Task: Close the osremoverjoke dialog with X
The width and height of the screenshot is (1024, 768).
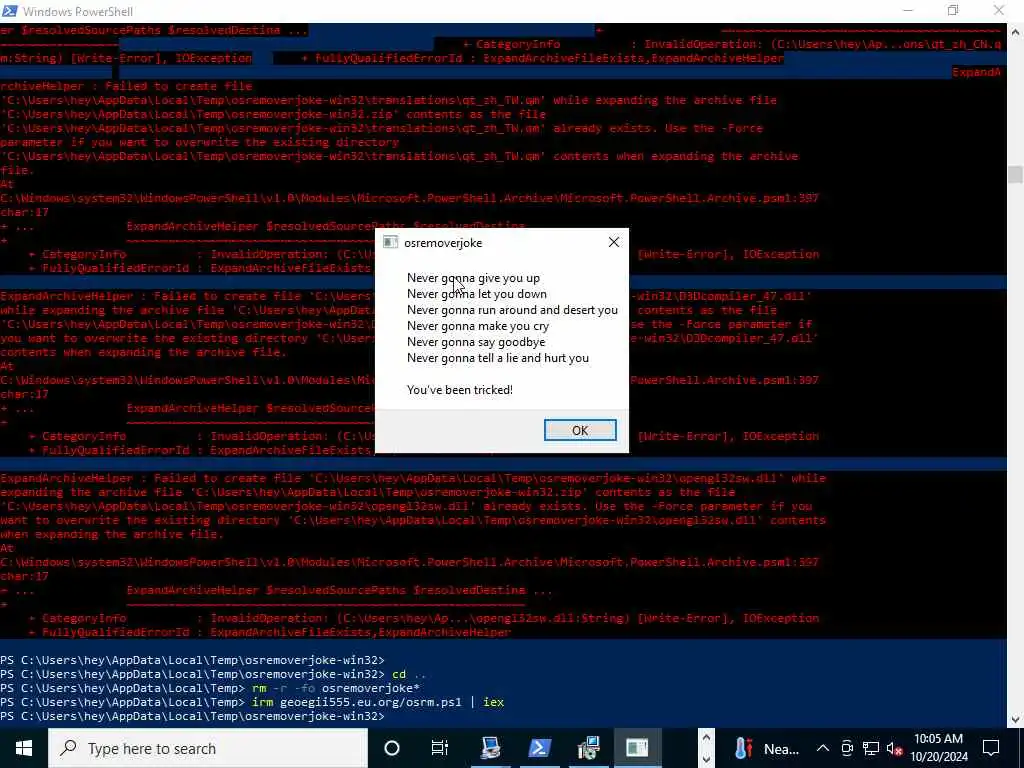Action: point(614,242)
